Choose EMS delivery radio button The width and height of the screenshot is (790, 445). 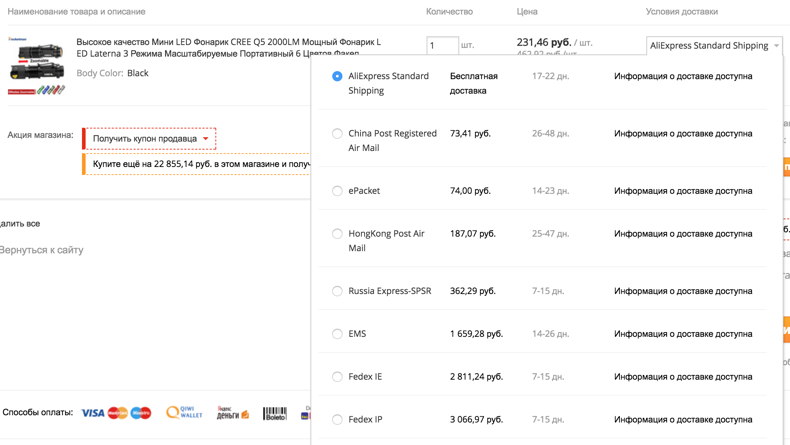tap(337, 334)
